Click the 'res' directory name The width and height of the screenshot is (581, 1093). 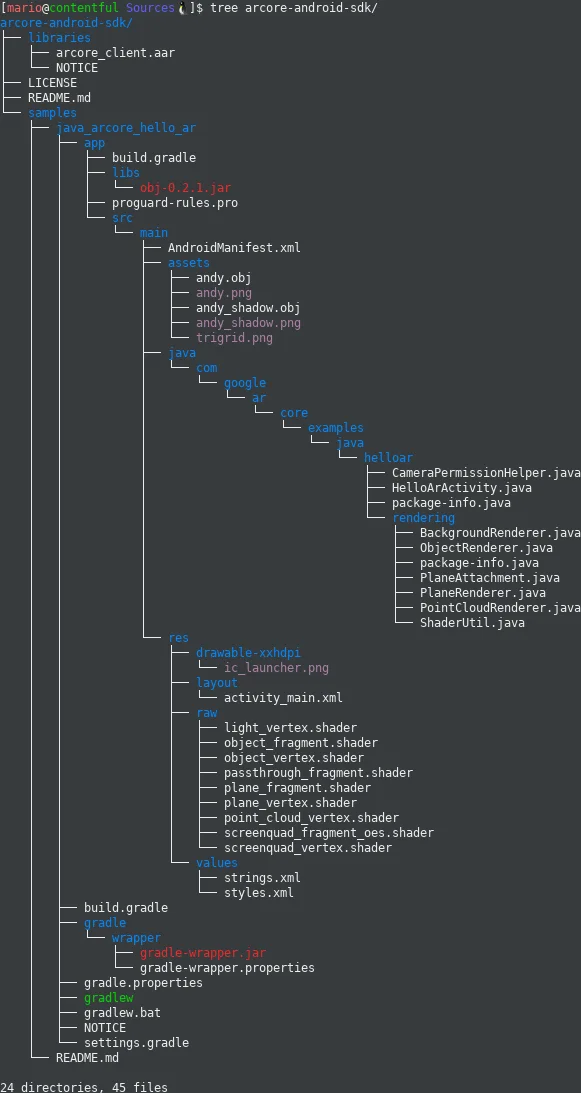click(179, 639)
